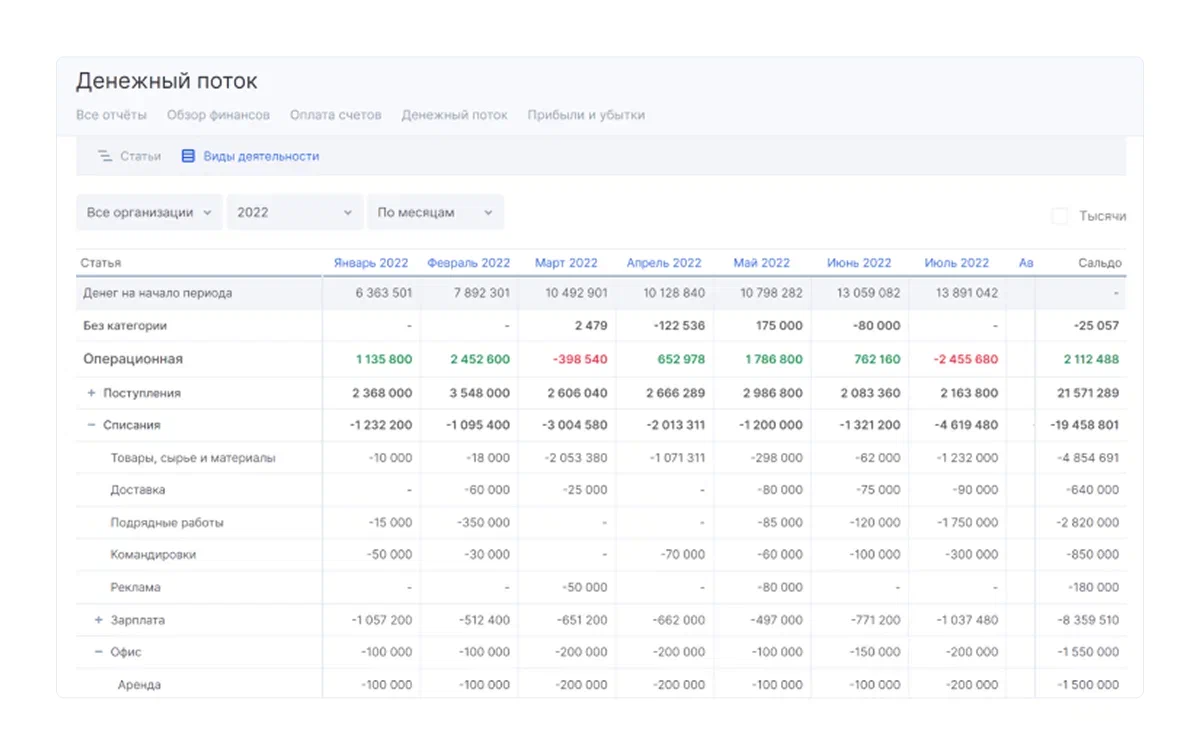Click the Виды деятельности view icon
The width and height of the screenshot is (1200, 755).
[188, 156]
